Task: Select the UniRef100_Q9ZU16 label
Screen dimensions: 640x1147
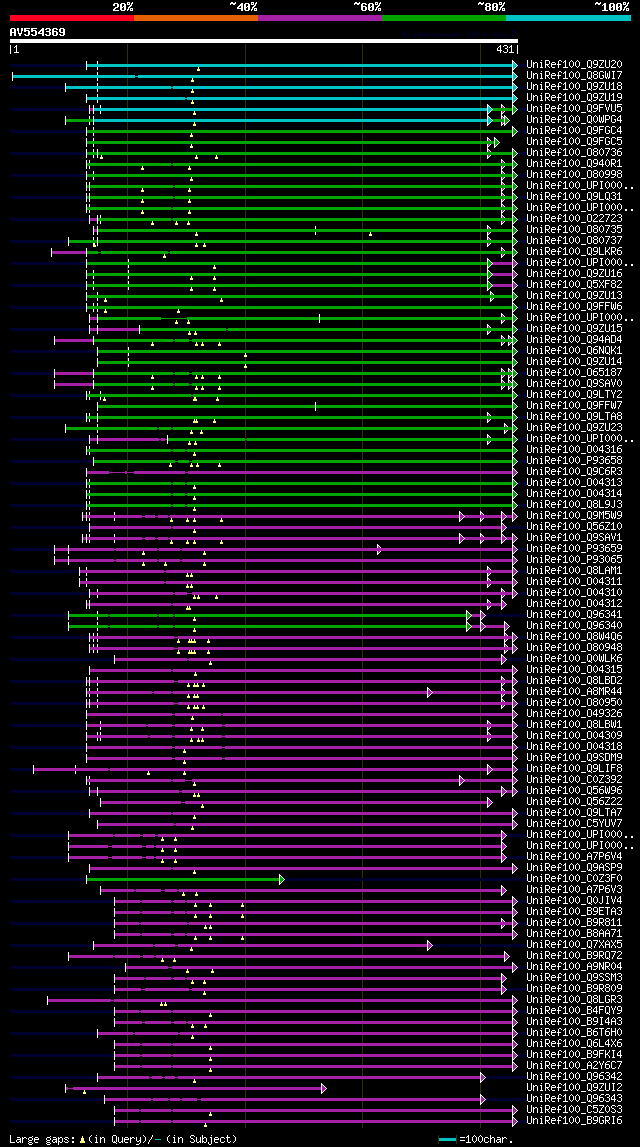Action: [x=574, y=274]
